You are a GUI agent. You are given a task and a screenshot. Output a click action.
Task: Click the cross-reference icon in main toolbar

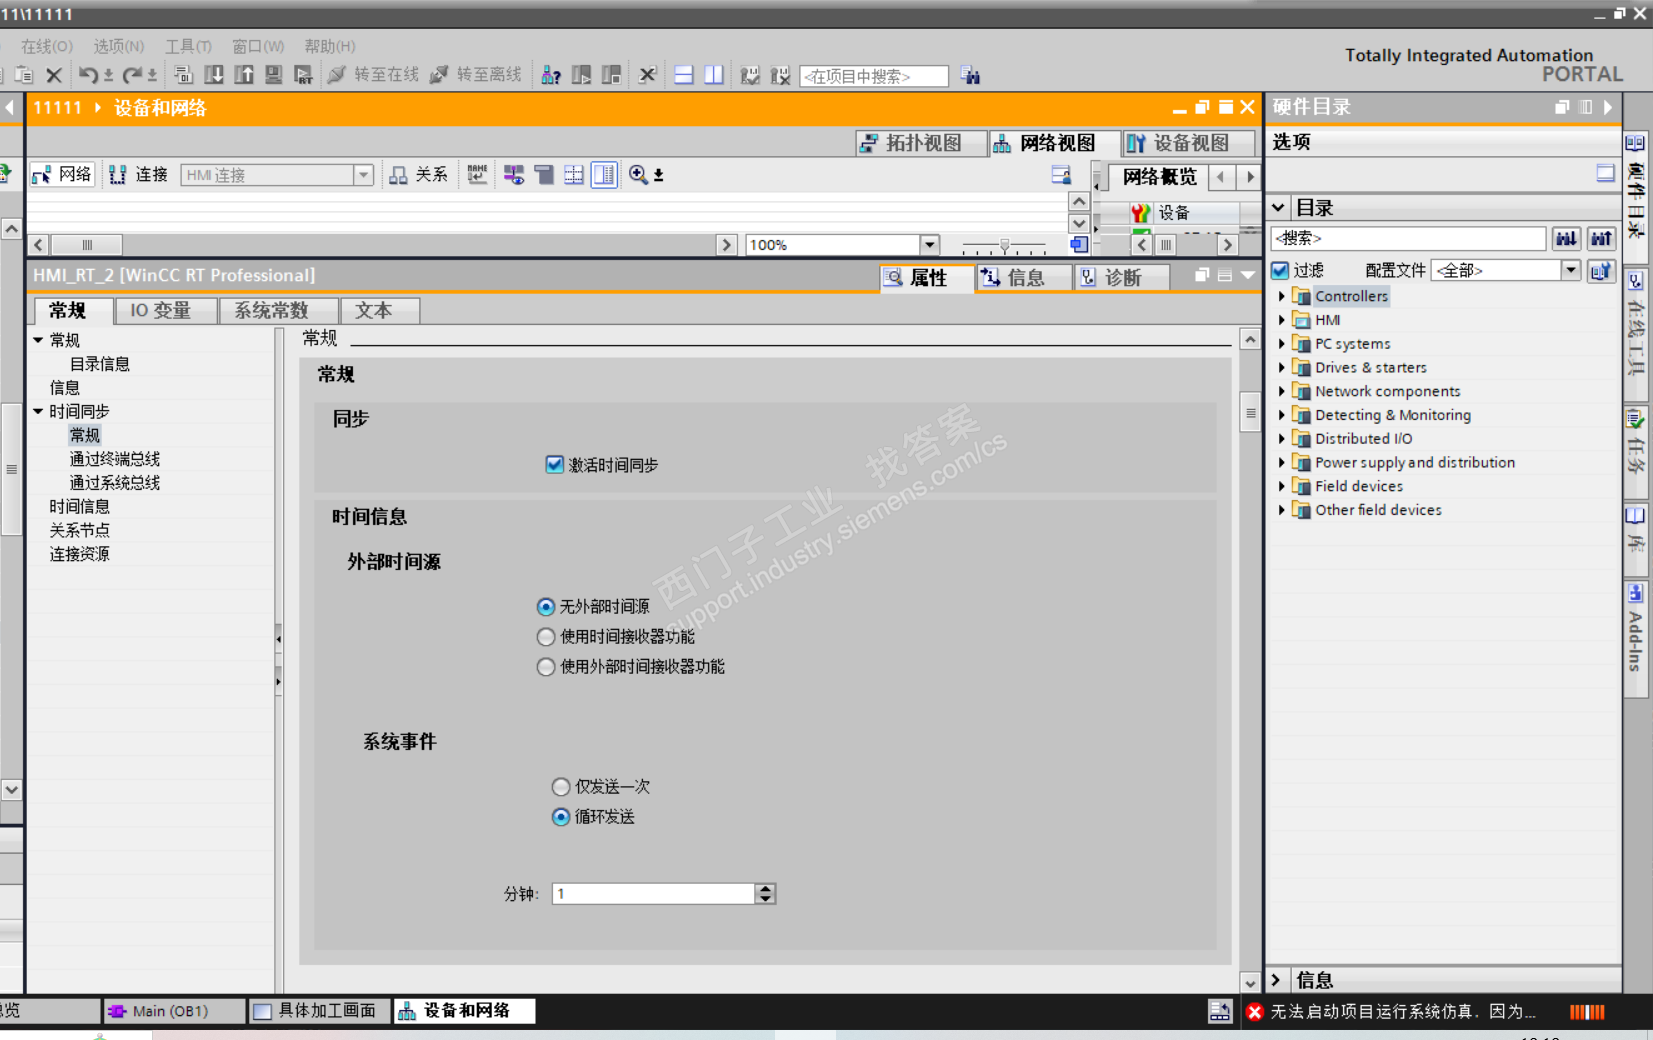tap(647, 75)
